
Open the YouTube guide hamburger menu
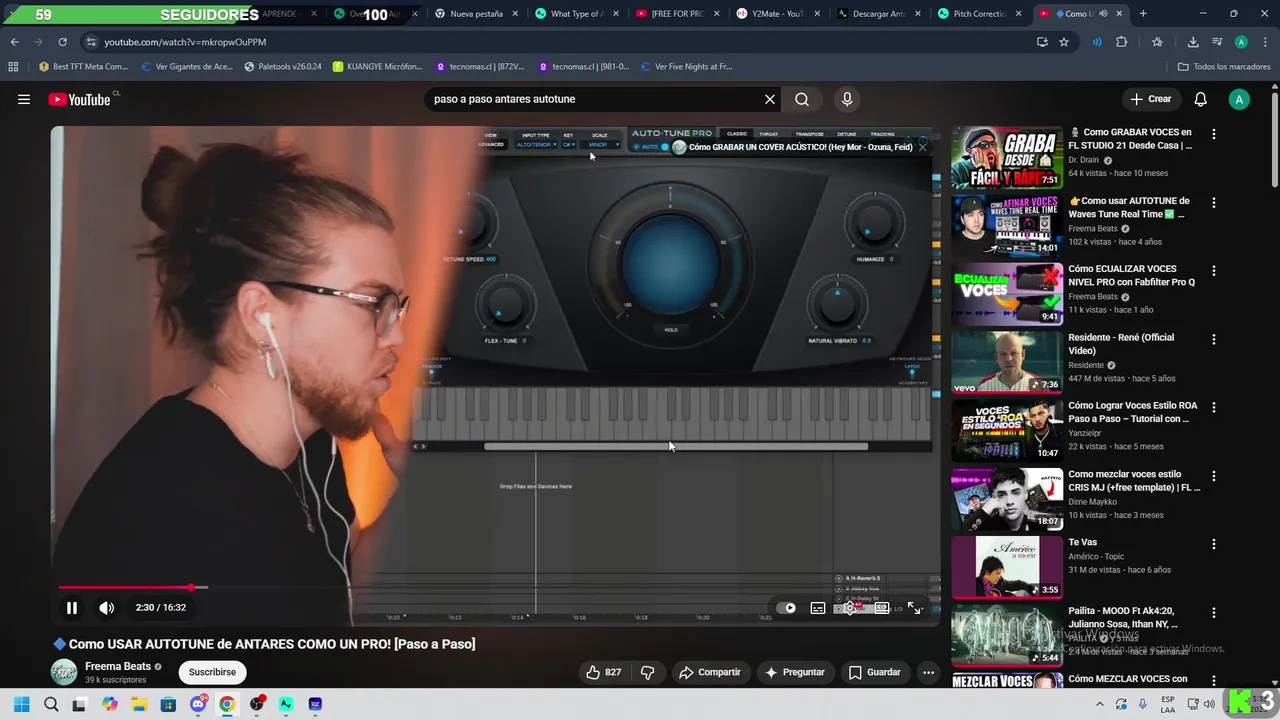point(24,99)
